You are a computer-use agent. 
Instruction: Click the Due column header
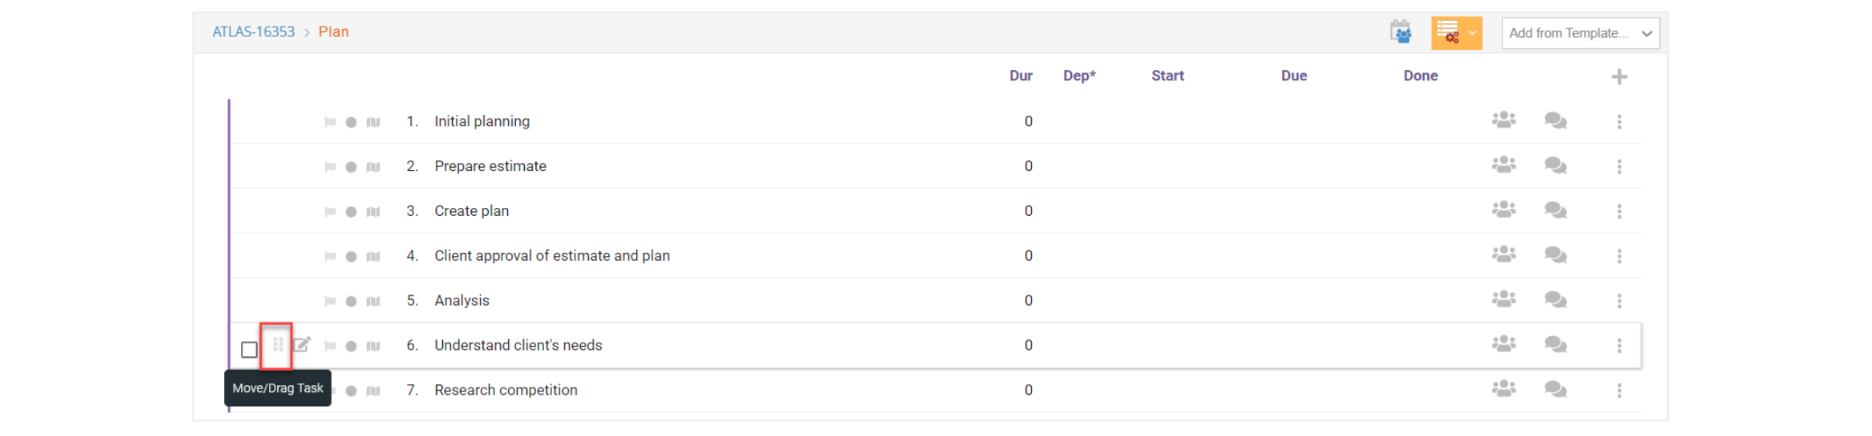click(x=1293, y=76)
